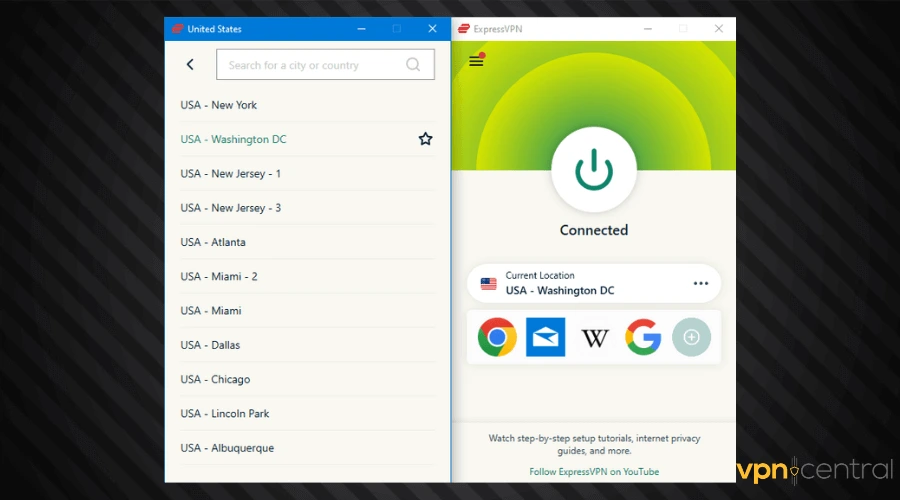Open the Google shortcut

coord(643,337)
